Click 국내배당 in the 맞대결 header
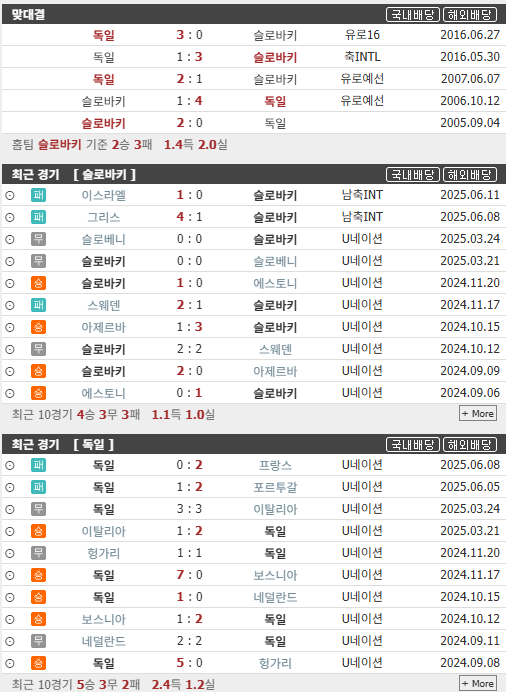Viewport: 506px width, 692px height. [413, 15]
